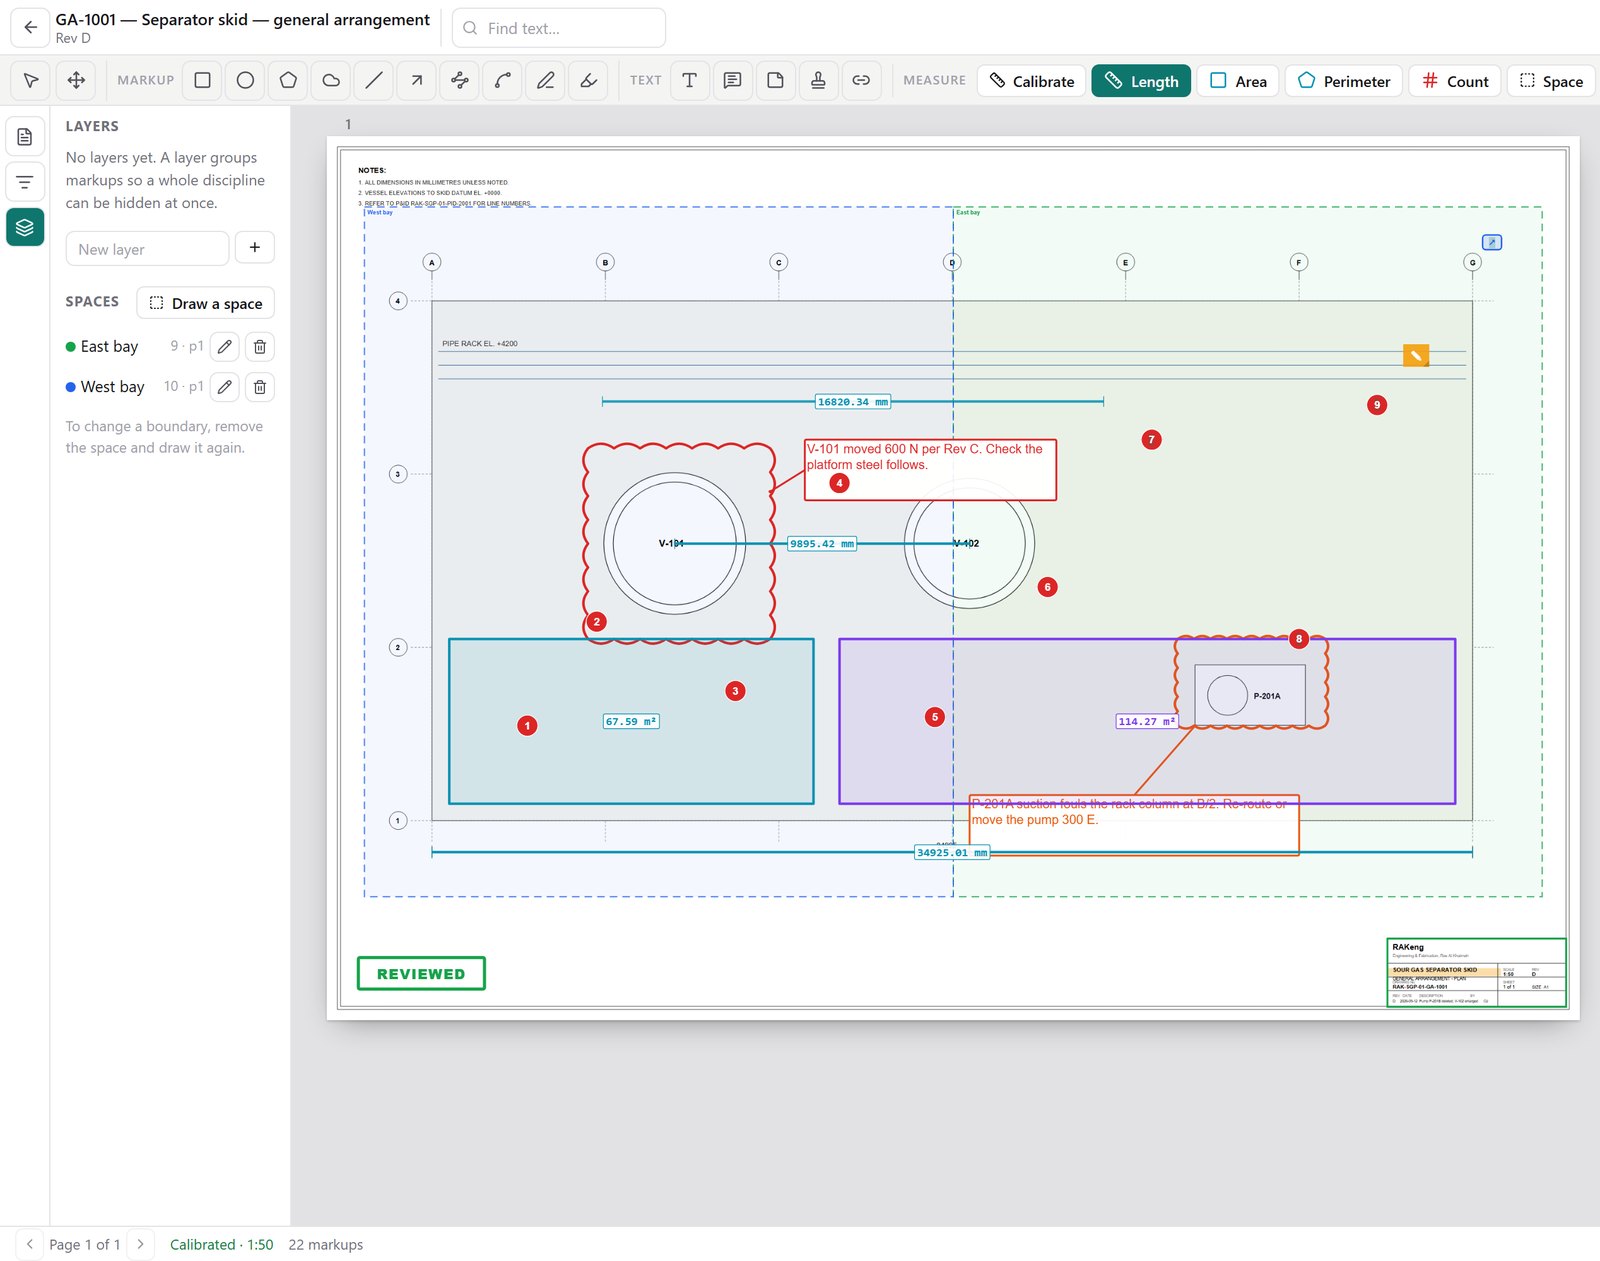Choose the Select pointer tool

[31, 80]
